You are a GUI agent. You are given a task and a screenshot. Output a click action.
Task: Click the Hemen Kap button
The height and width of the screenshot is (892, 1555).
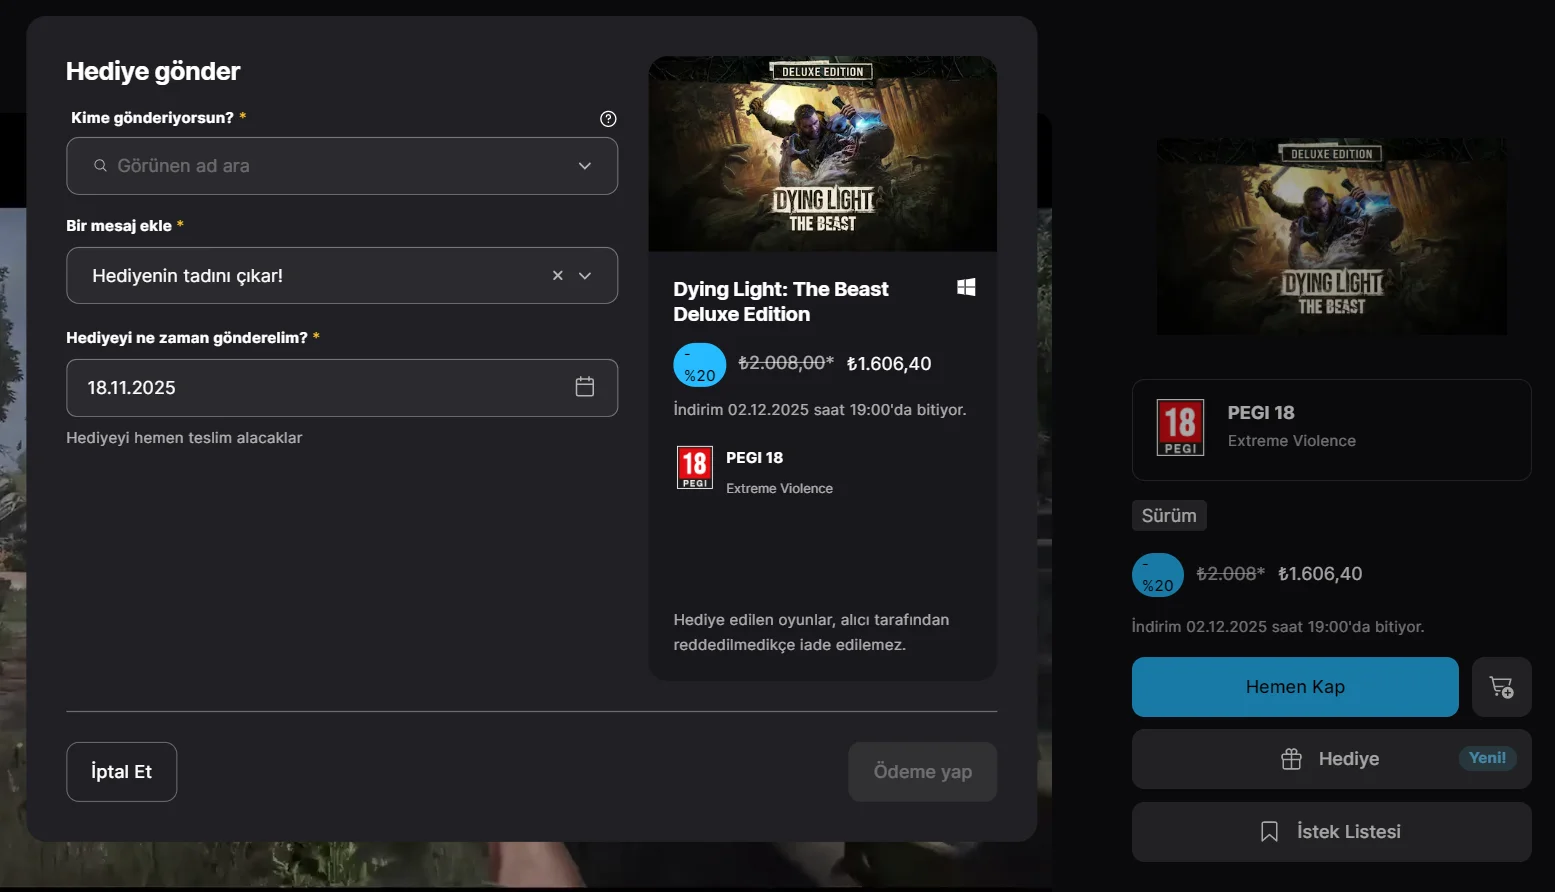click(1295, 687)
